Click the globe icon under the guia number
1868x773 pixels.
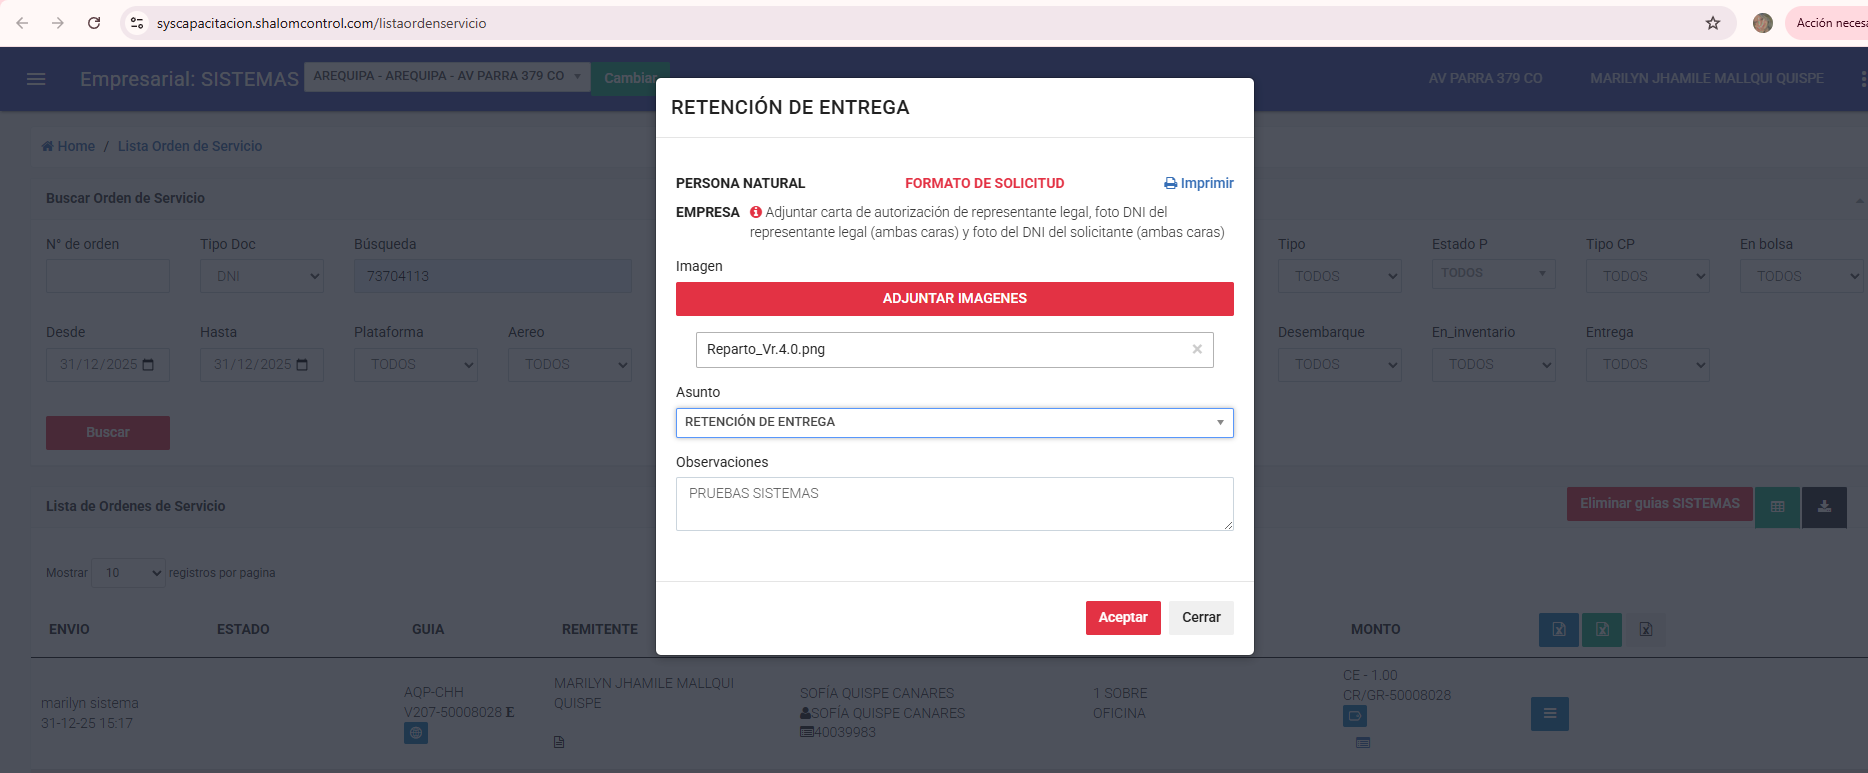[416, 733]
